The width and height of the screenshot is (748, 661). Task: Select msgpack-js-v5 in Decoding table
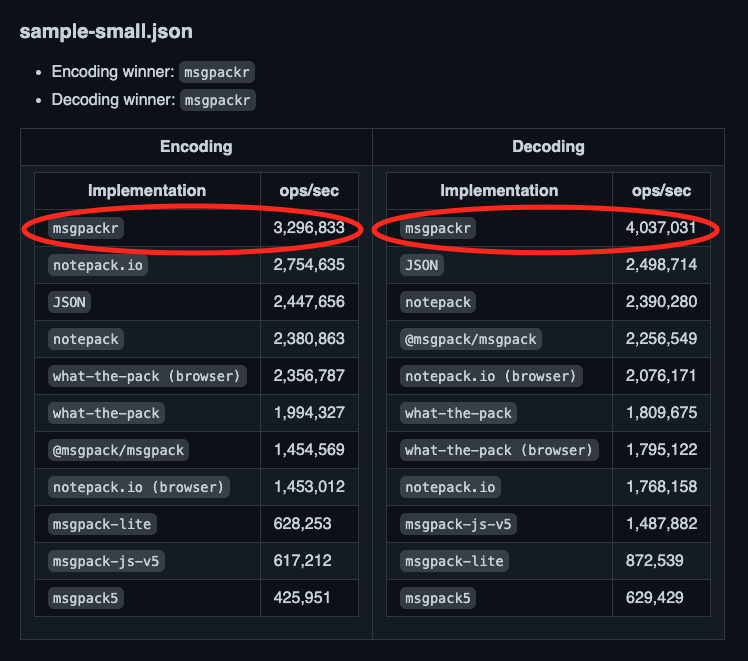click(458, 524)
